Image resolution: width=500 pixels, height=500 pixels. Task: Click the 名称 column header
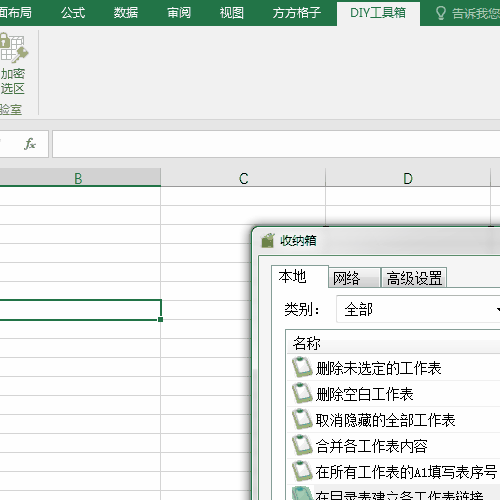[393, 343]
